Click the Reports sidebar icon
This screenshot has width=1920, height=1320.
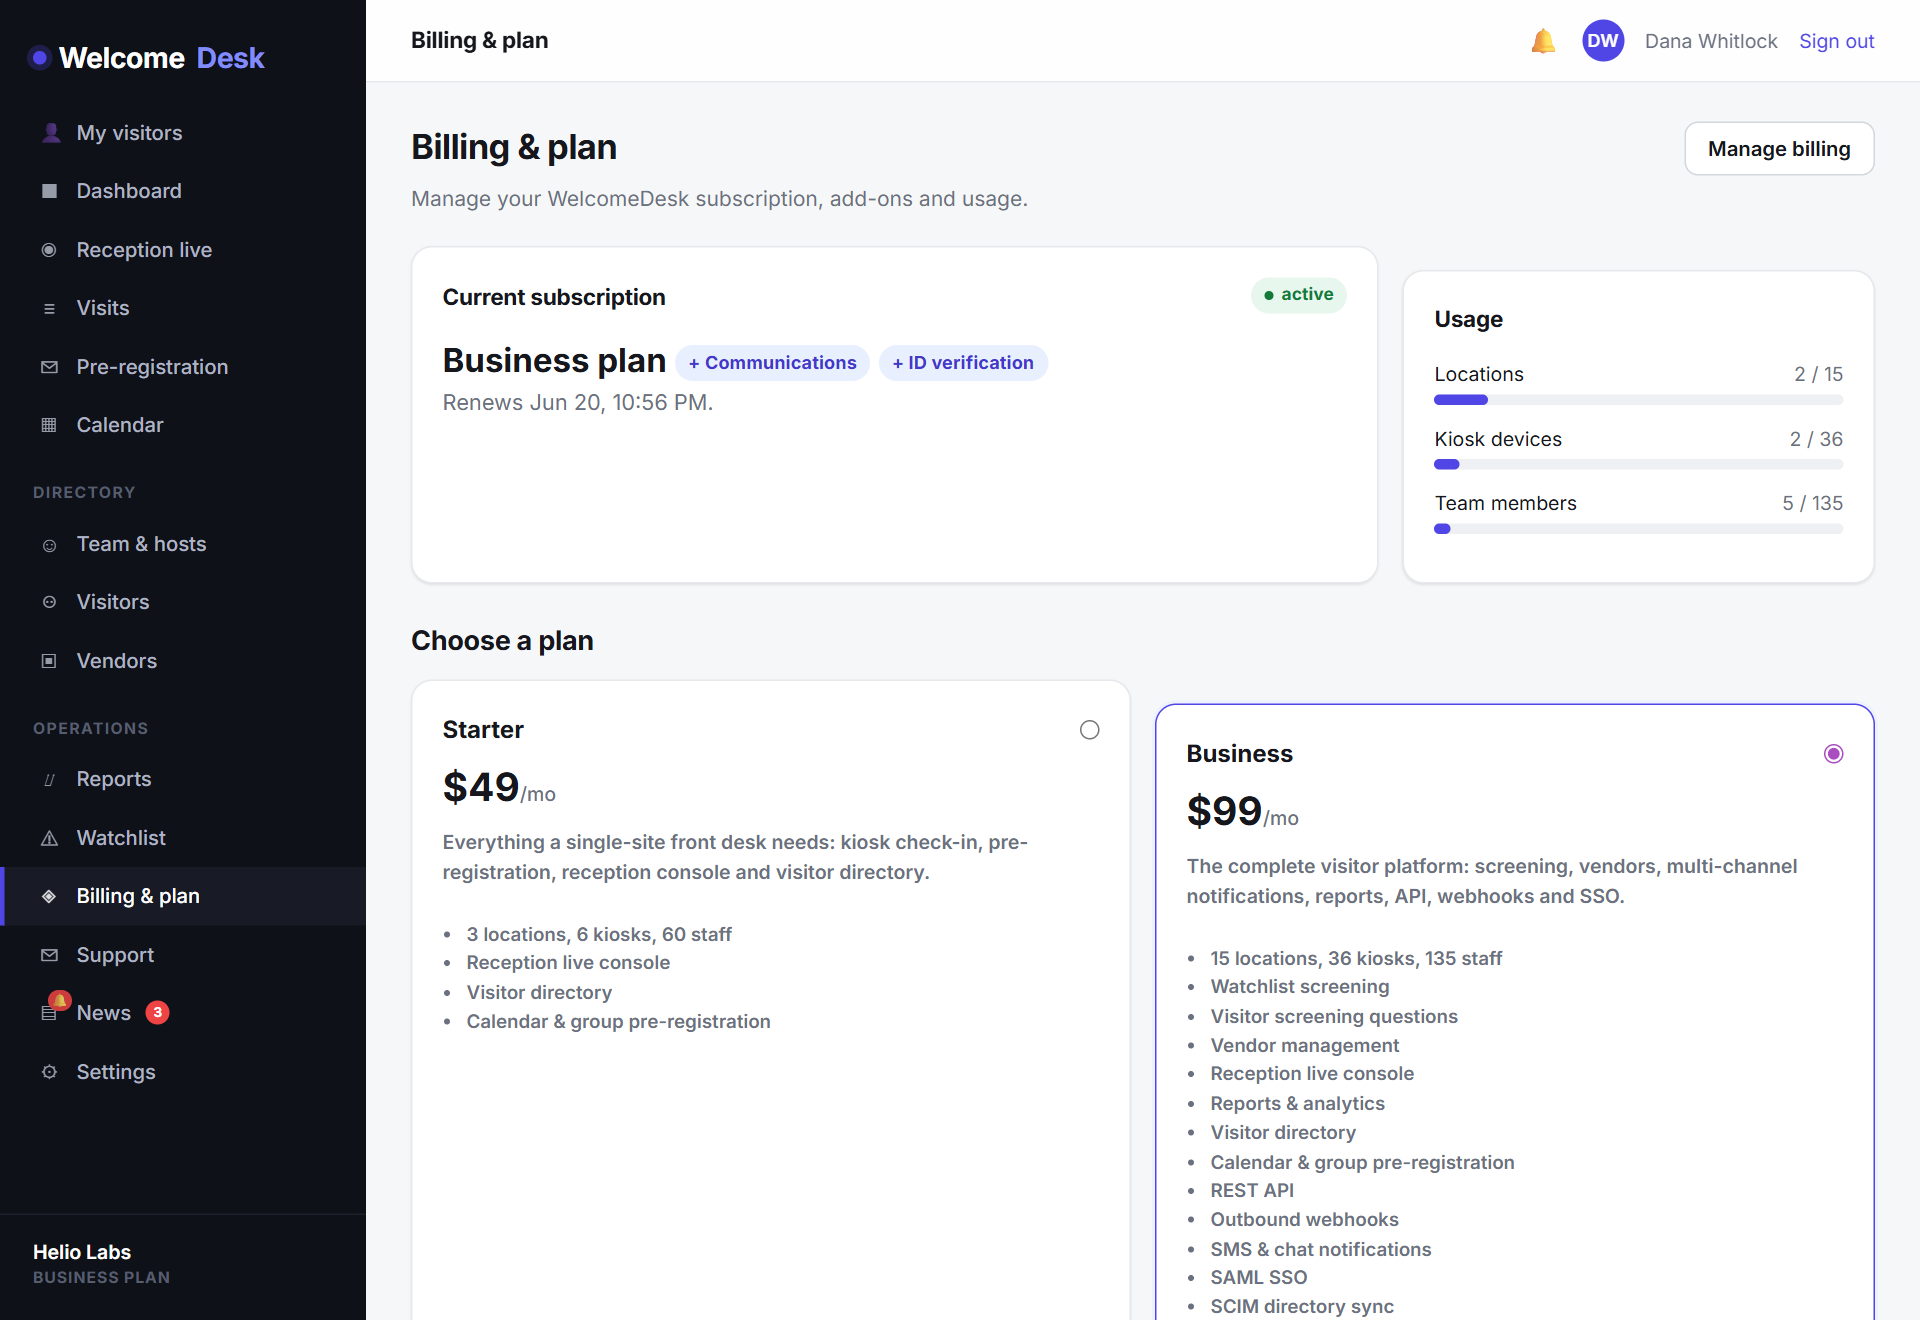click(x=49, y=779)
